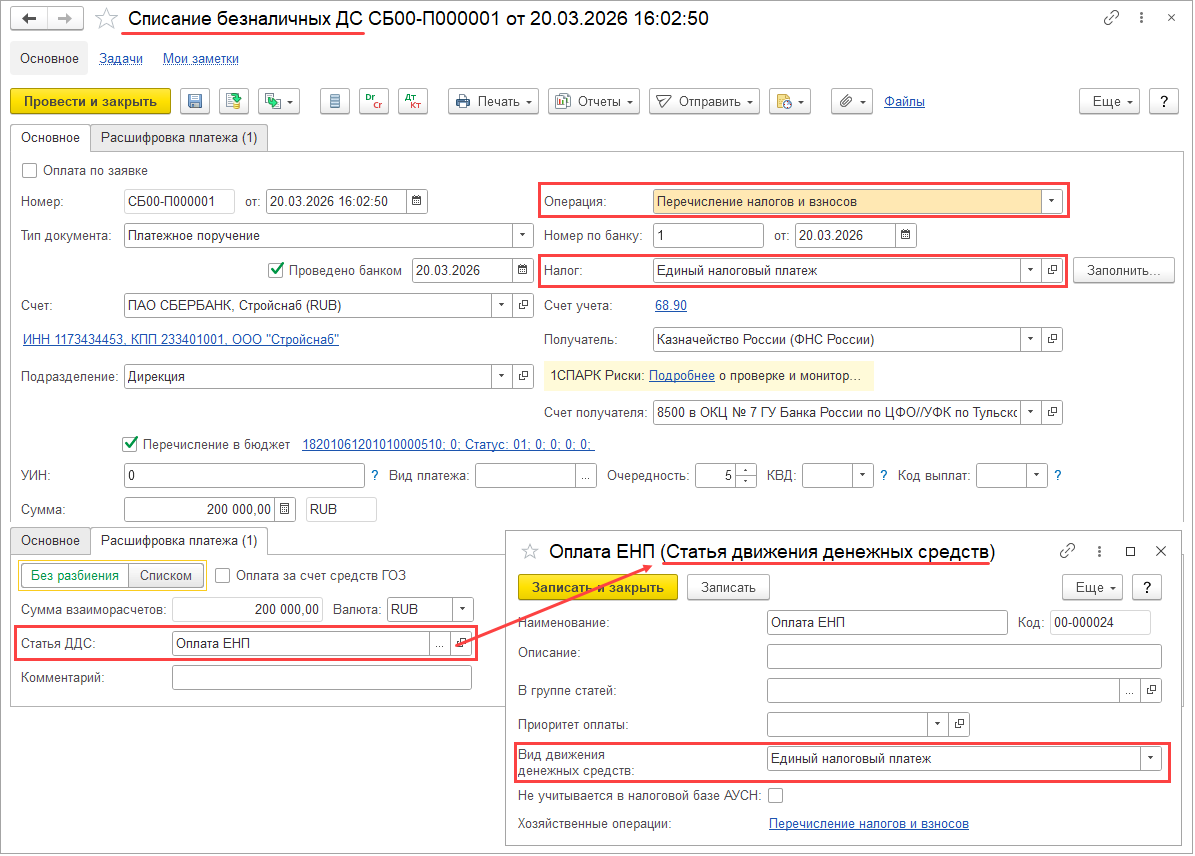Viewport: 1195px width, 856px height.
Task: Add document to favorites with star icon
Action: [x=106, y=18]
